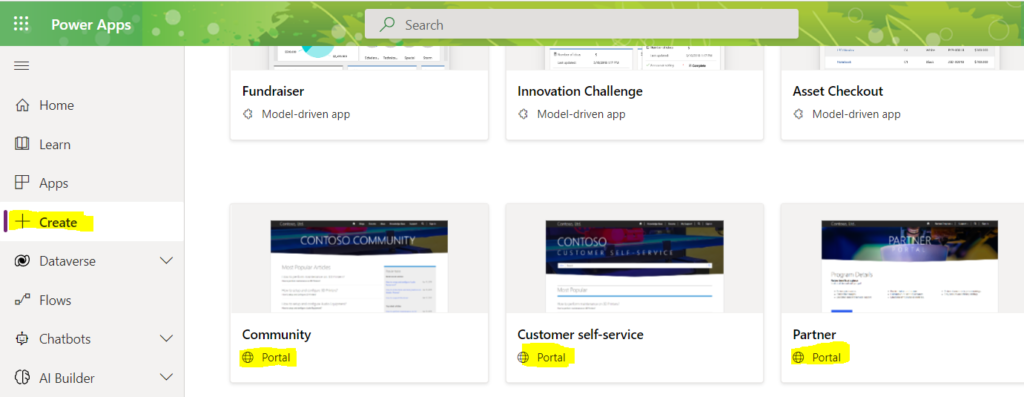Click model-driven icon under Asset Checkout
Image resolution: width=1024 pixels, height=397 pixels.
pyautogui.click(x=798, y=114)
